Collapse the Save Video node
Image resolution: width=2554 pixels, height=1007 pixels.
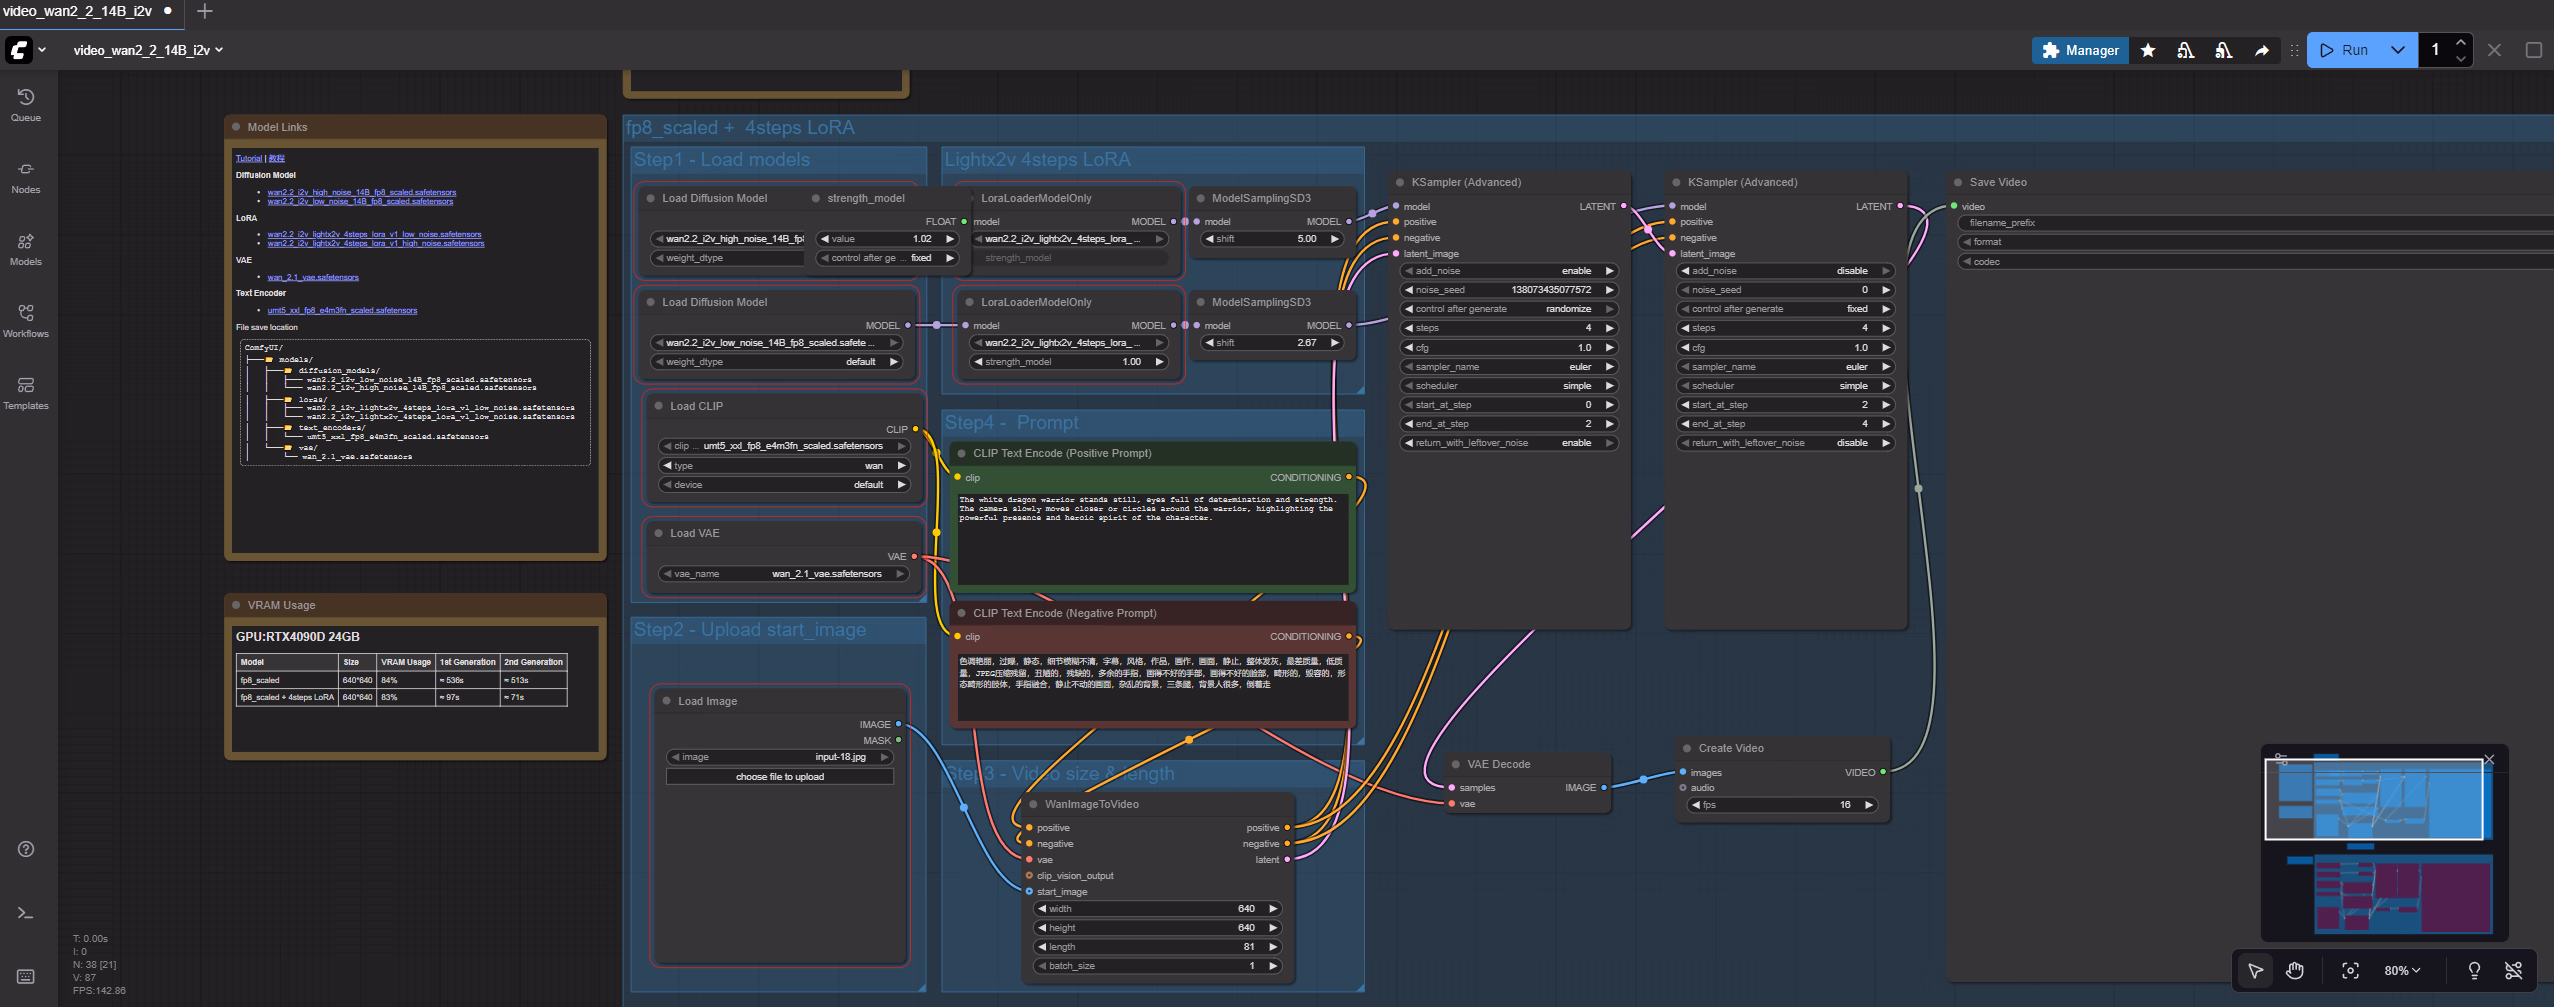click(x=1958, y=182)
